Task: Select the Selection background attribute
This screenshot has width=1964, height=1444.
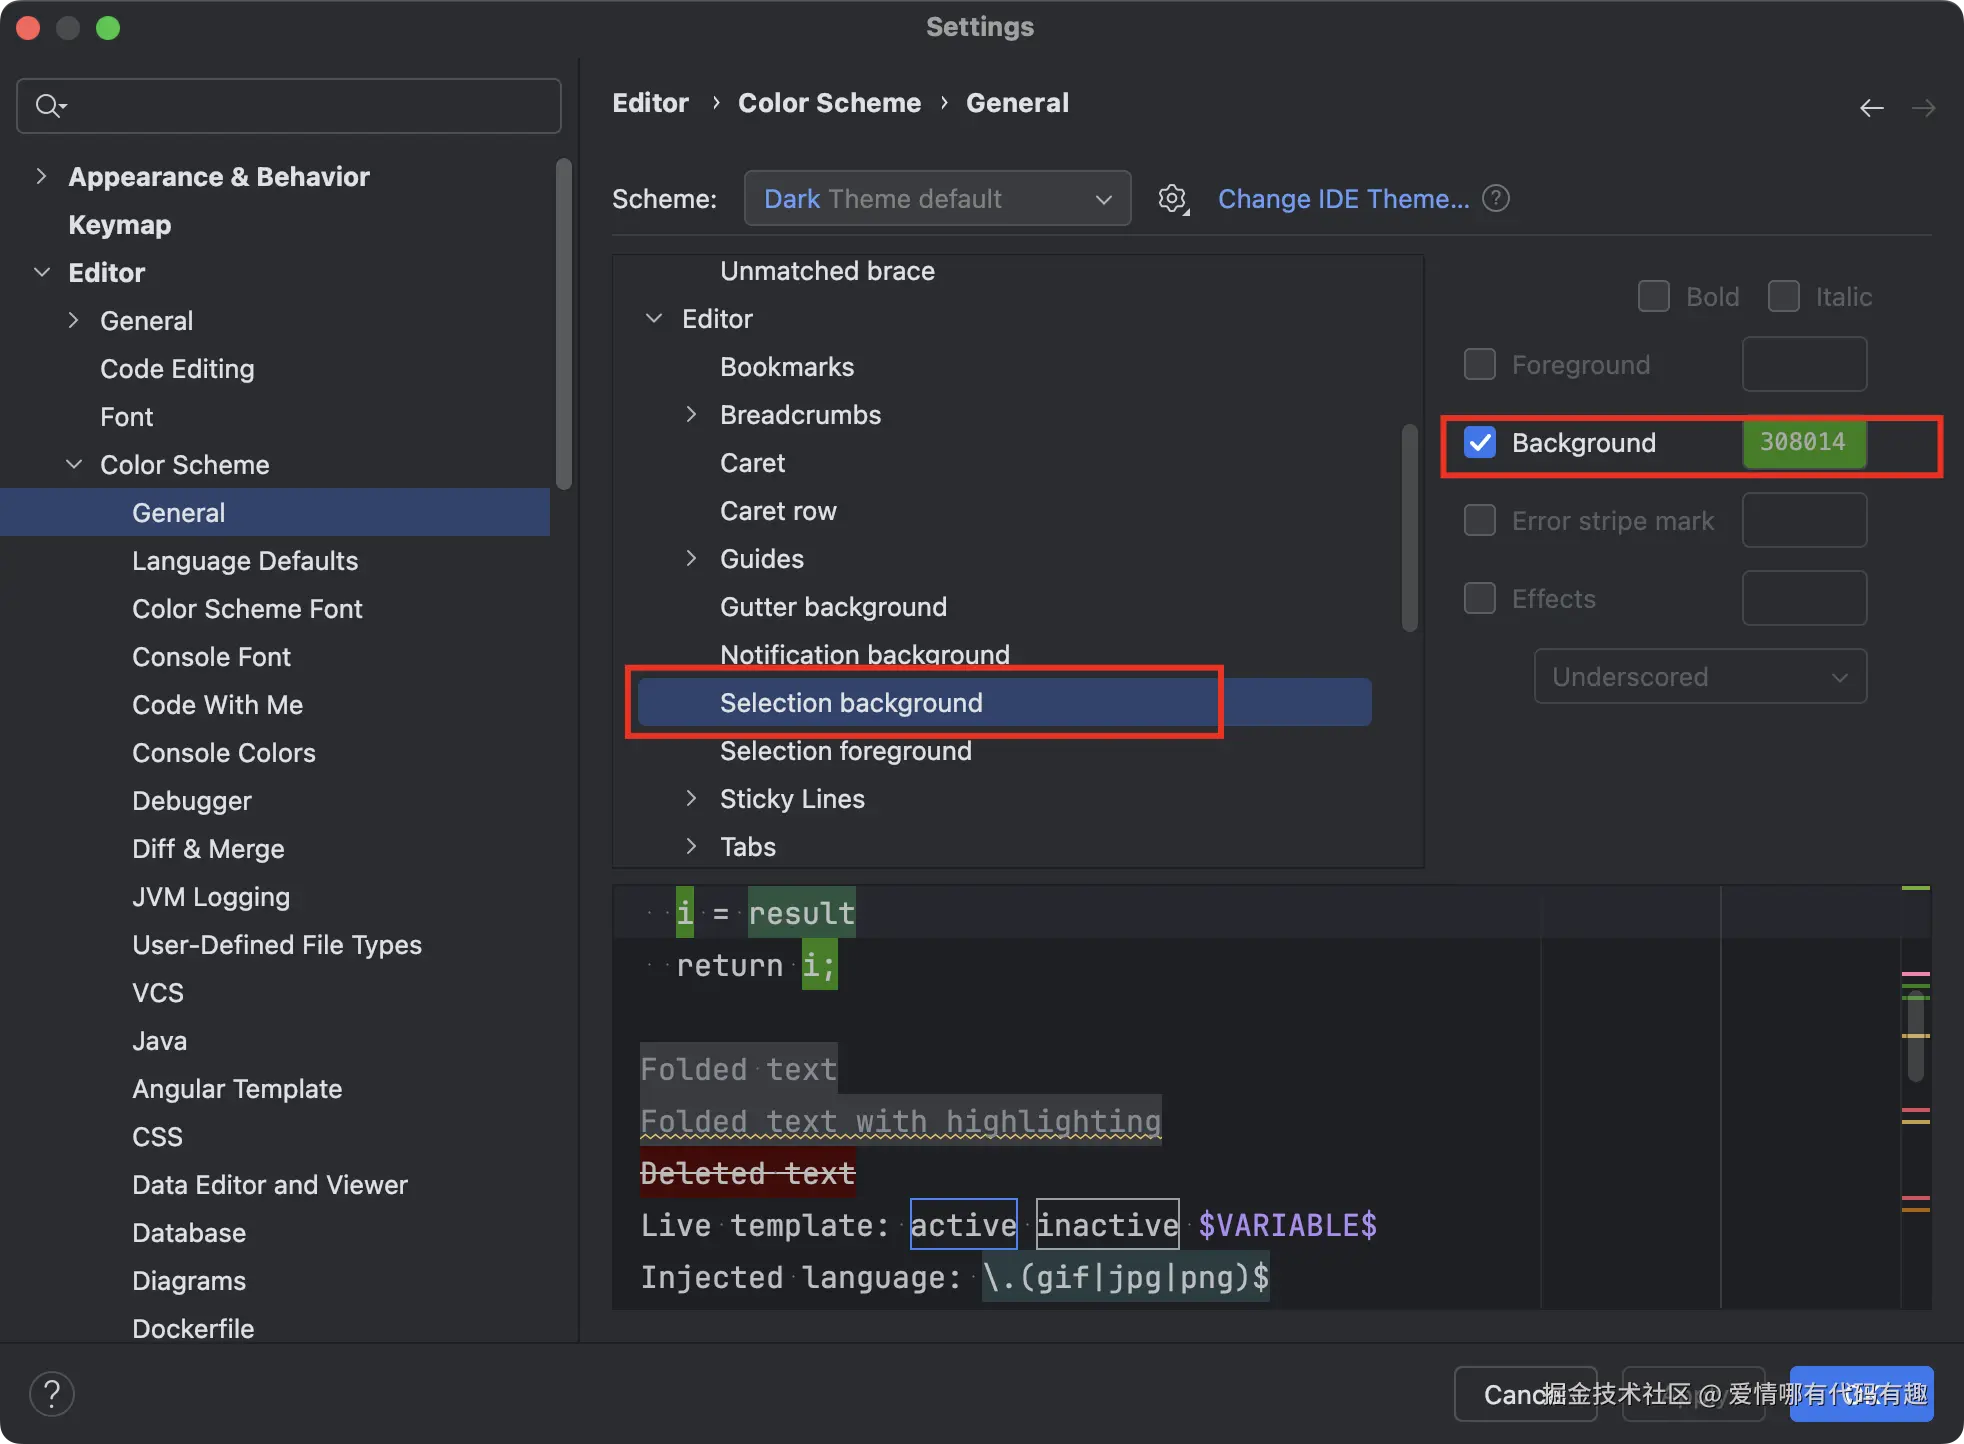Action: [1004, 703]
